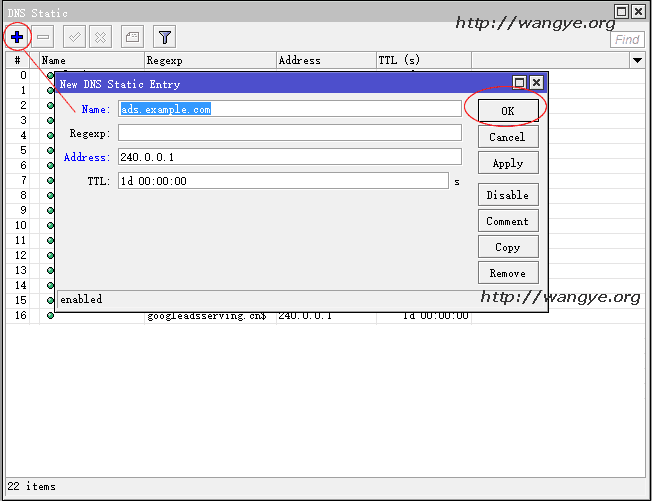Maximize the DNS Static window

[x=621, y=12]
